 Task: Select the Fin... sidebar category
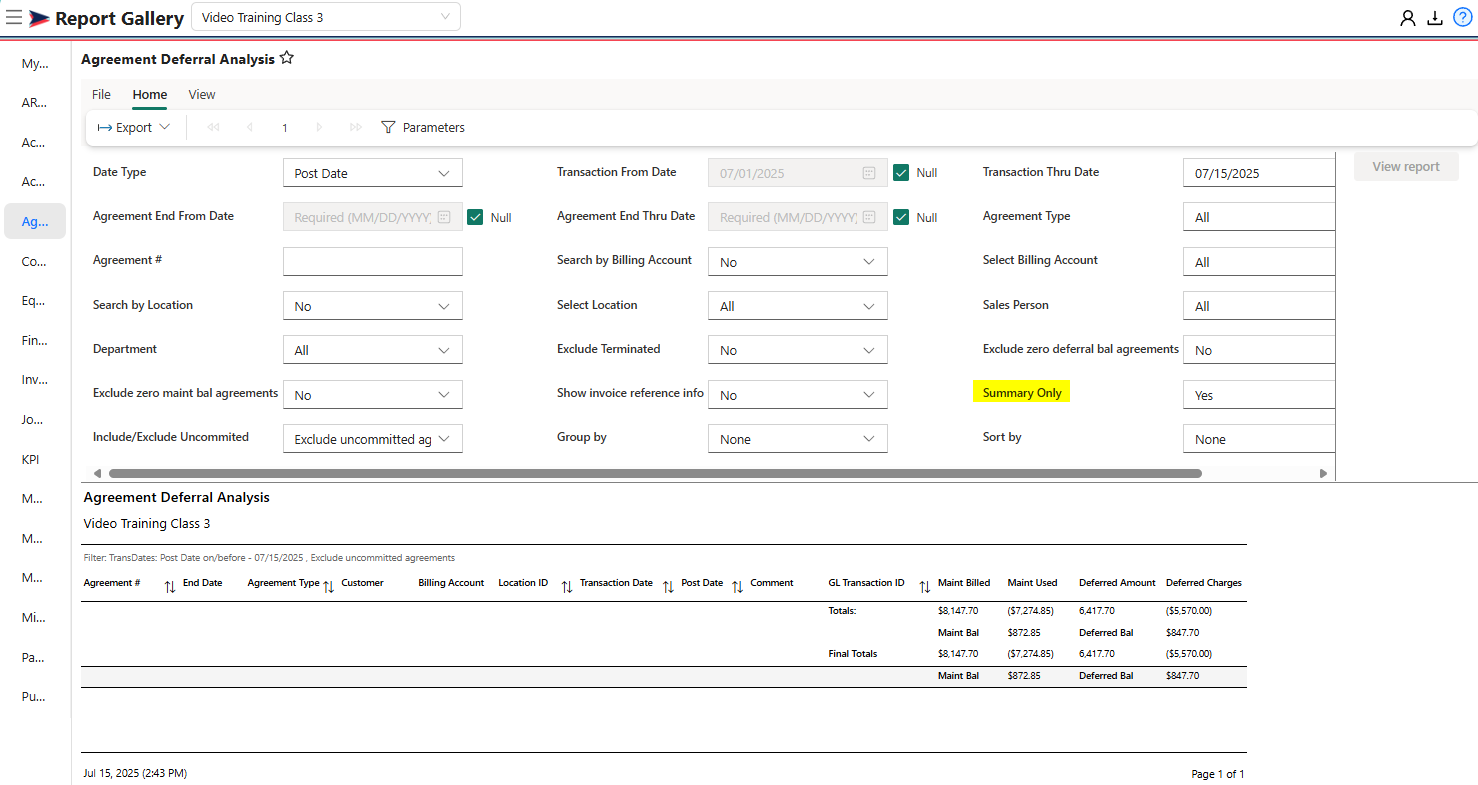pyautogui.click(x=35, y=340)
